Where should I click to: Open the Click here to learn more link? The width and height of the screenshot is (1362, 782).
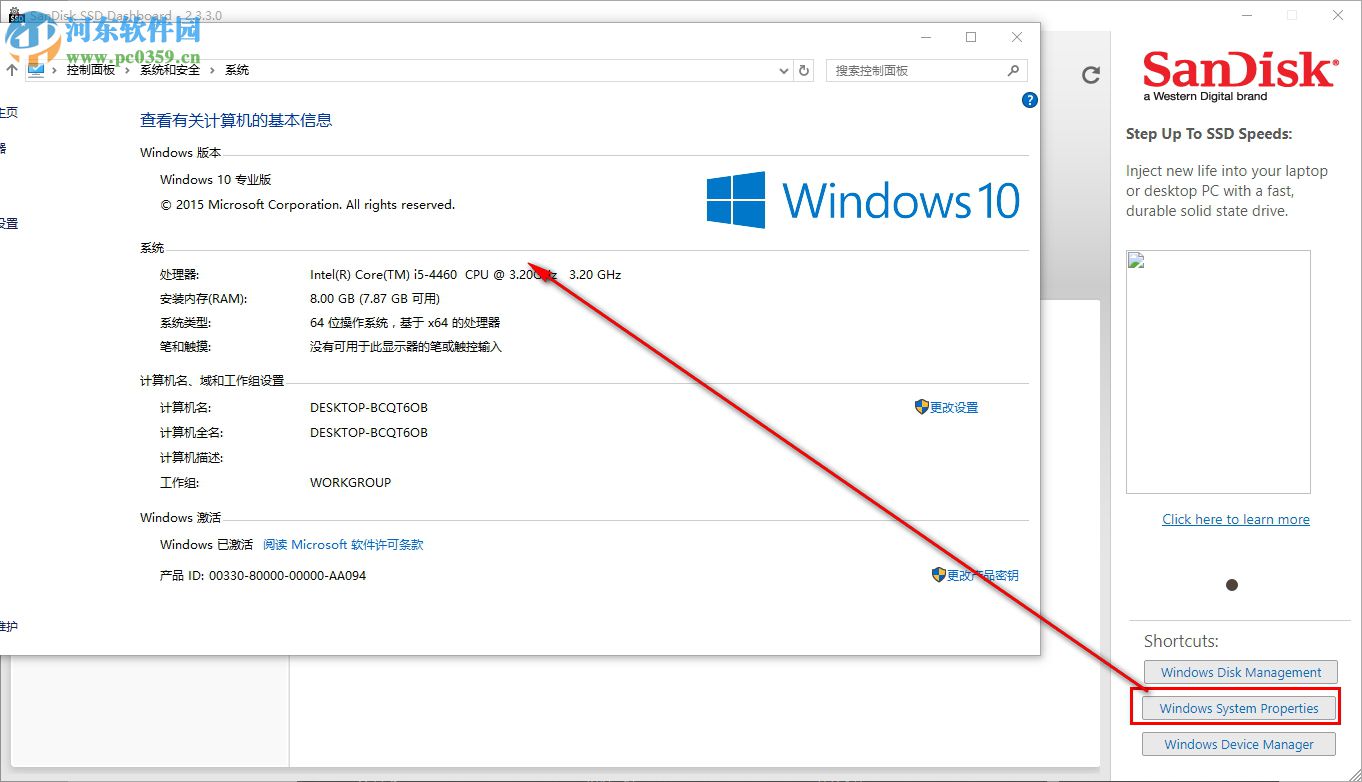(1236, 519)
